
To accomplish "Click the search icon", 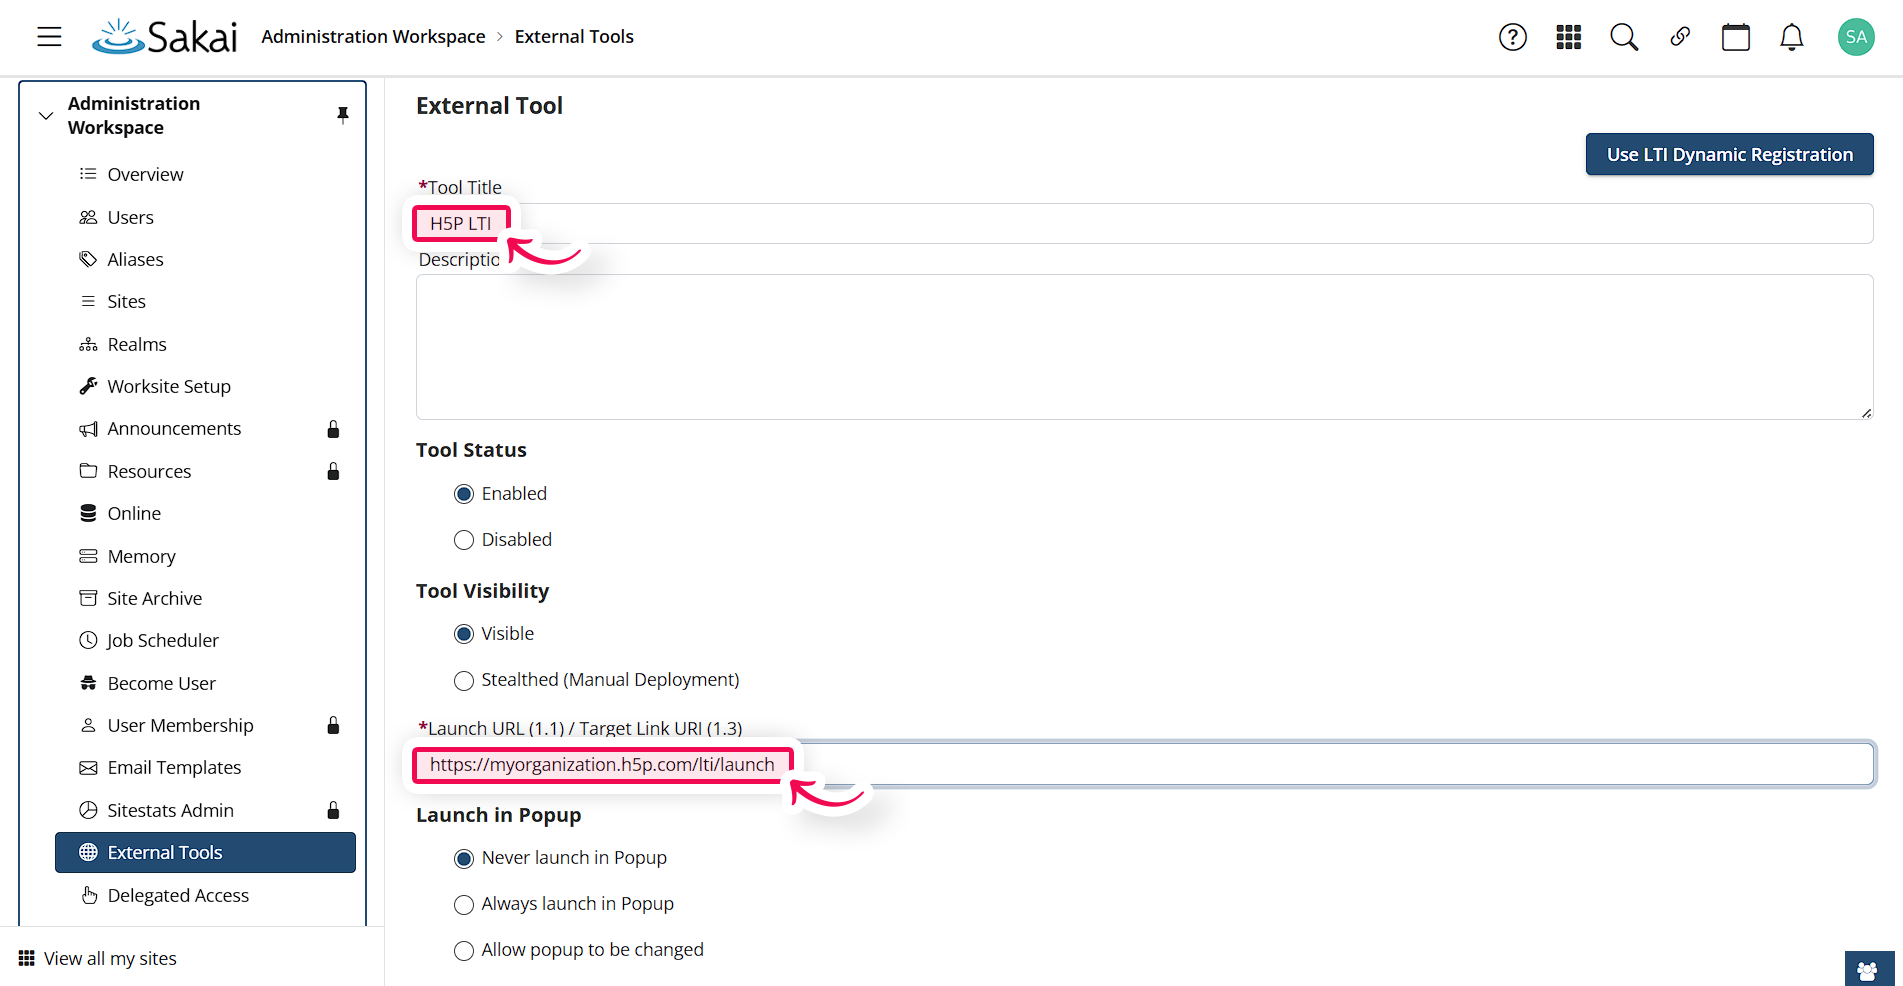I will [x=1624, y=37].
